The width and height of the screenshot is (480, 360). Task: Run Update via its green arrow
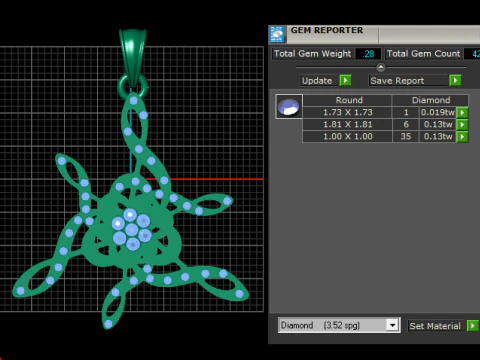pyautogui.click(x=345, y=81)
